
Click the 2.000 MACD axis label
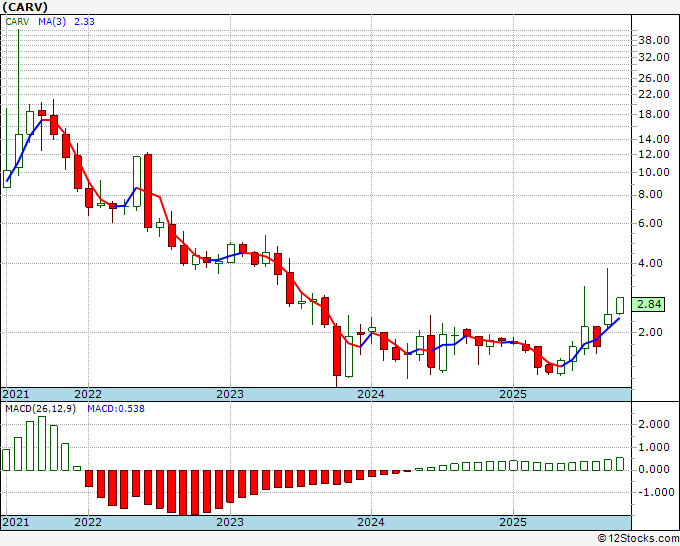(654, 425)
